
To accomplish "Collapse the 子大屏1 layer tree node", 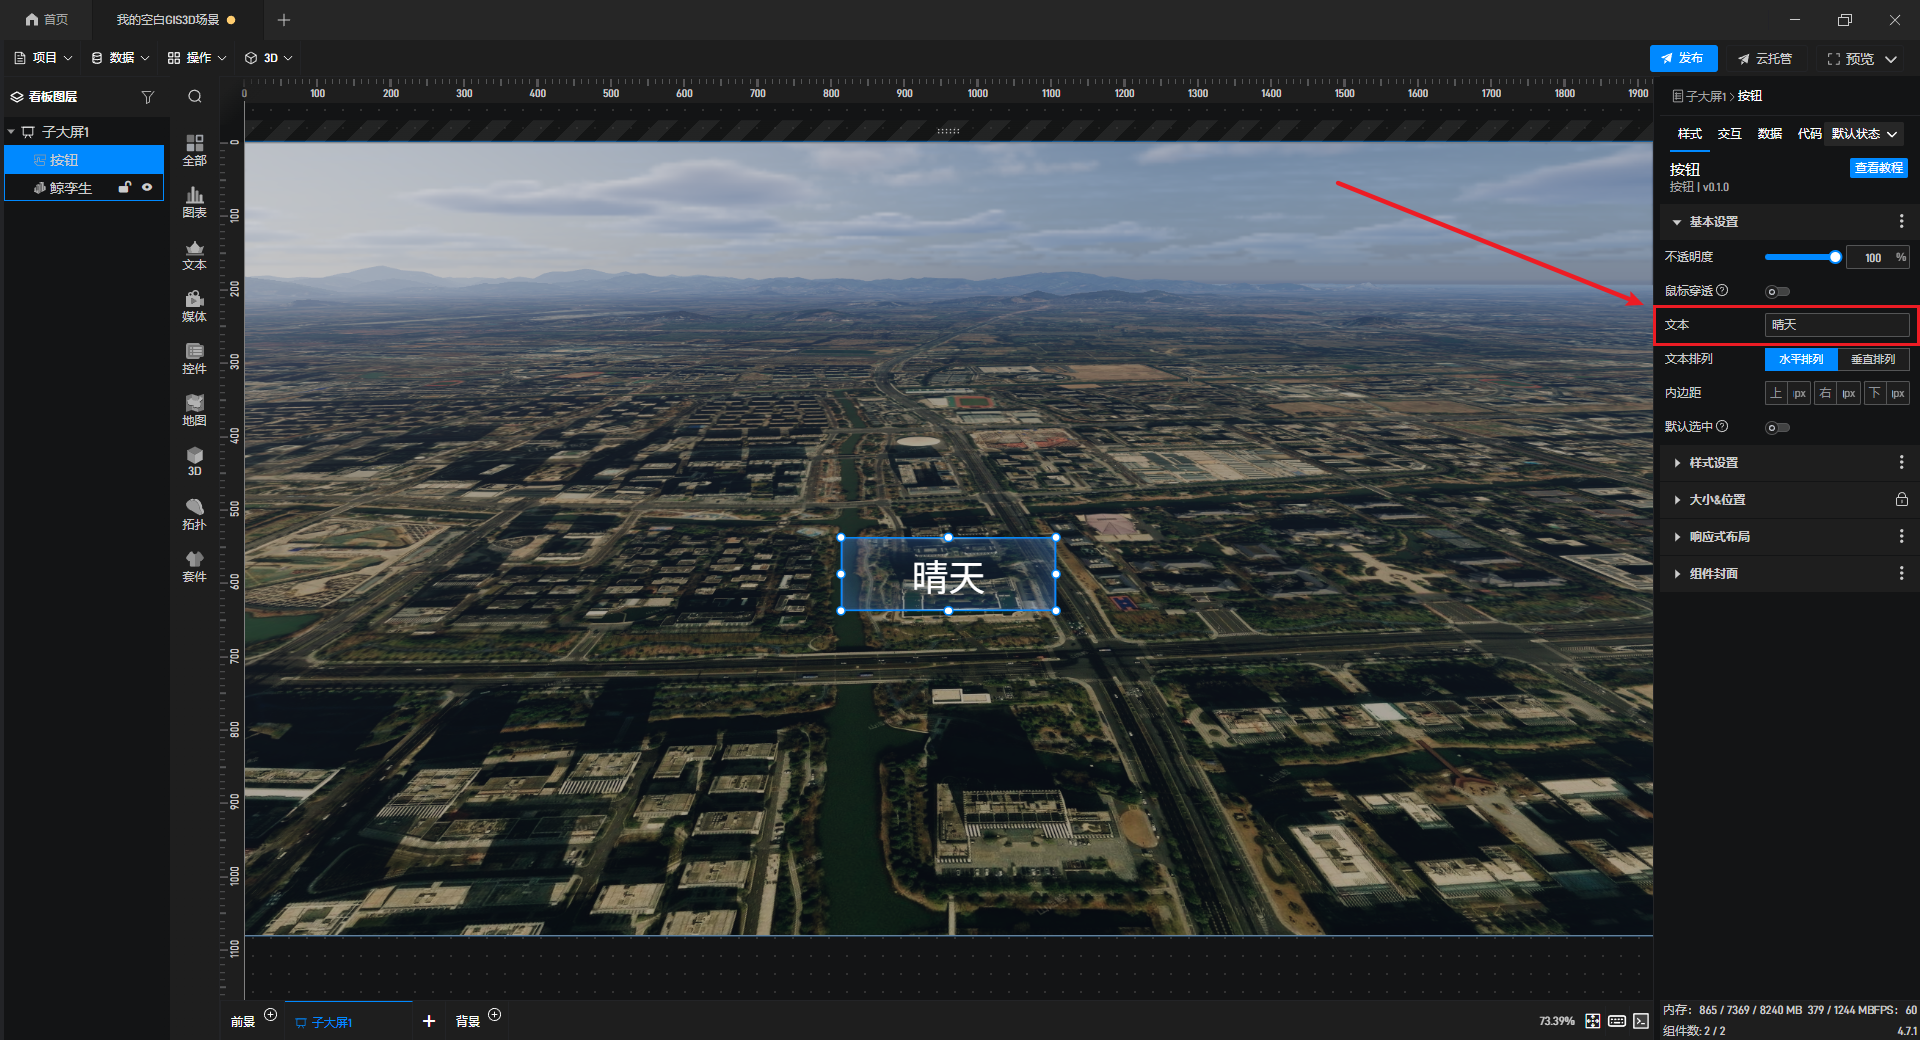I will coord(11,132).
